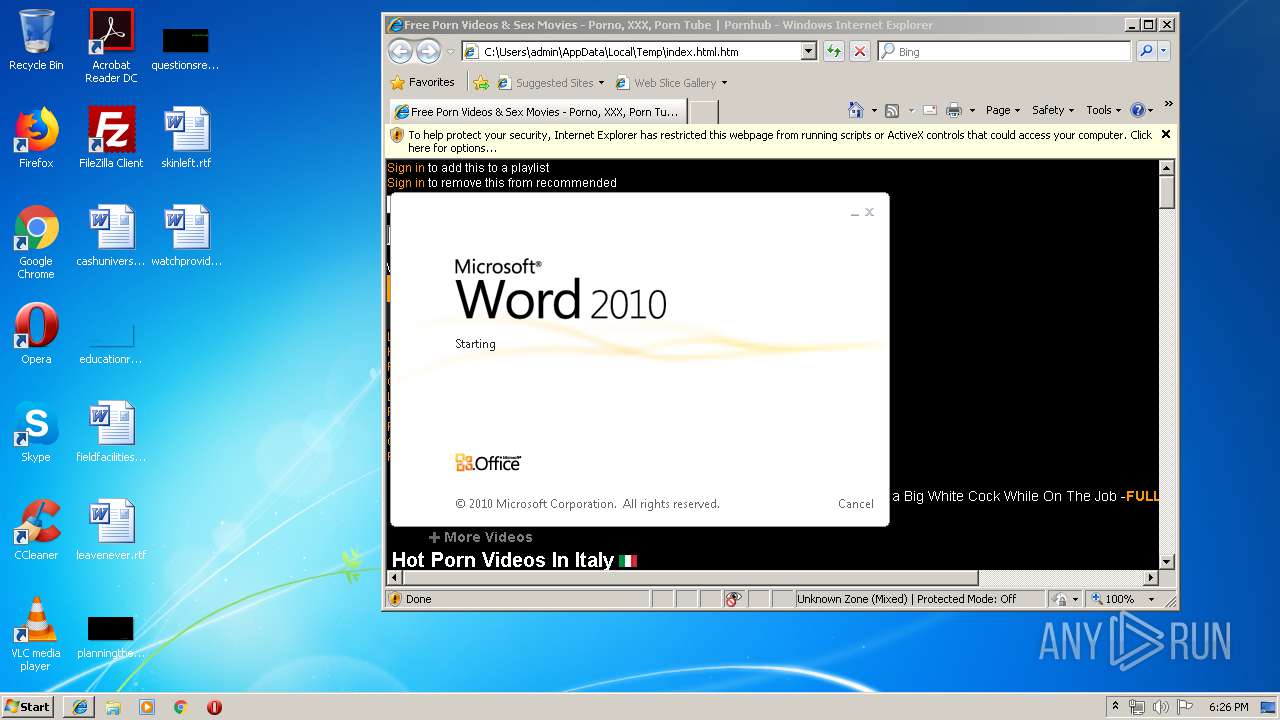Click the red Stop loading button
1280x720 pixels.
coord(859,51)
